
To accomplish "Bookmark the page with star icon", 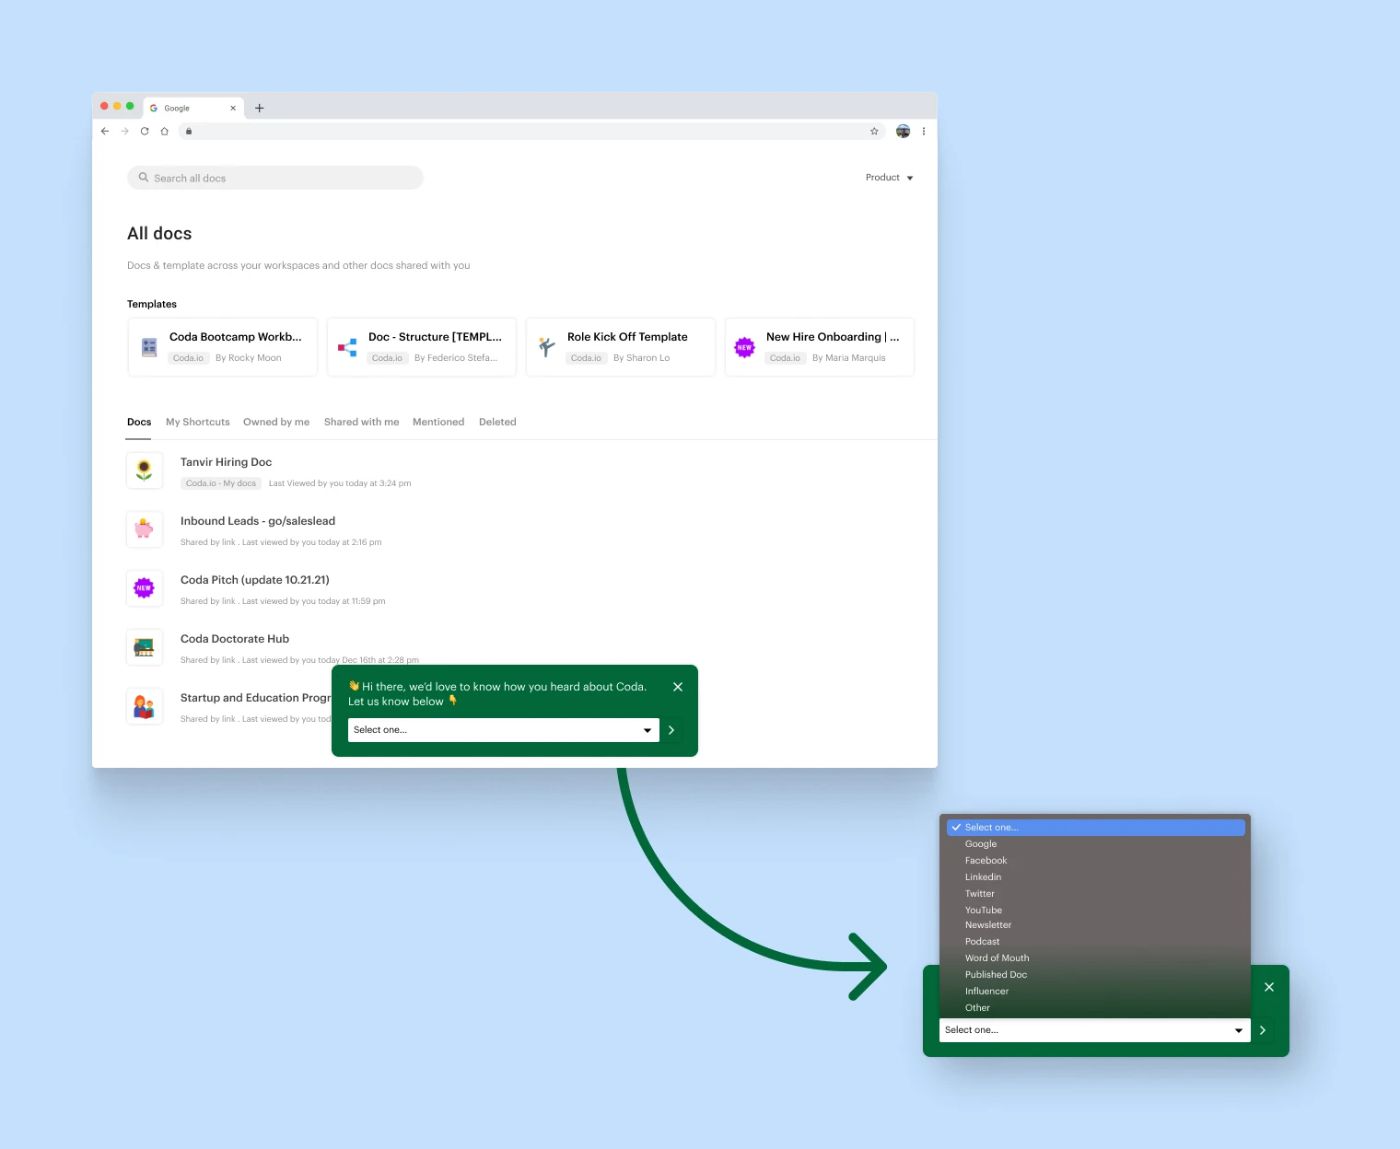I will [x=874, y=131].
